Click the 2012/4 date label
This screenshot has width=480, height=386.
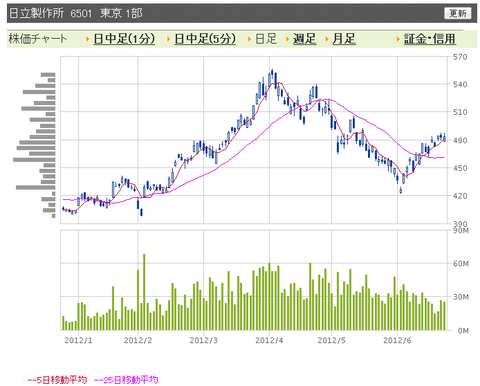pyautogui.click(x=269, y=340)
